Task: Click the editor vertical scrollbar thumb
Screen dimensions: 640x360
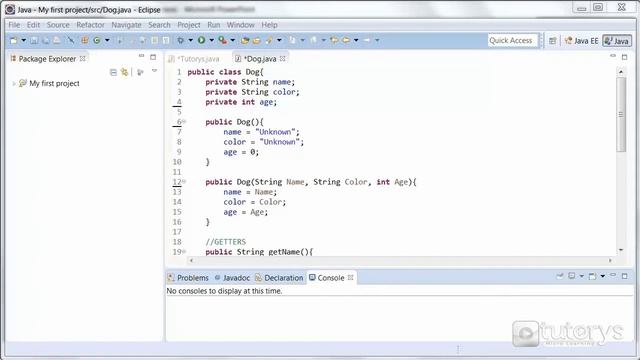Action: pos(621,114)
